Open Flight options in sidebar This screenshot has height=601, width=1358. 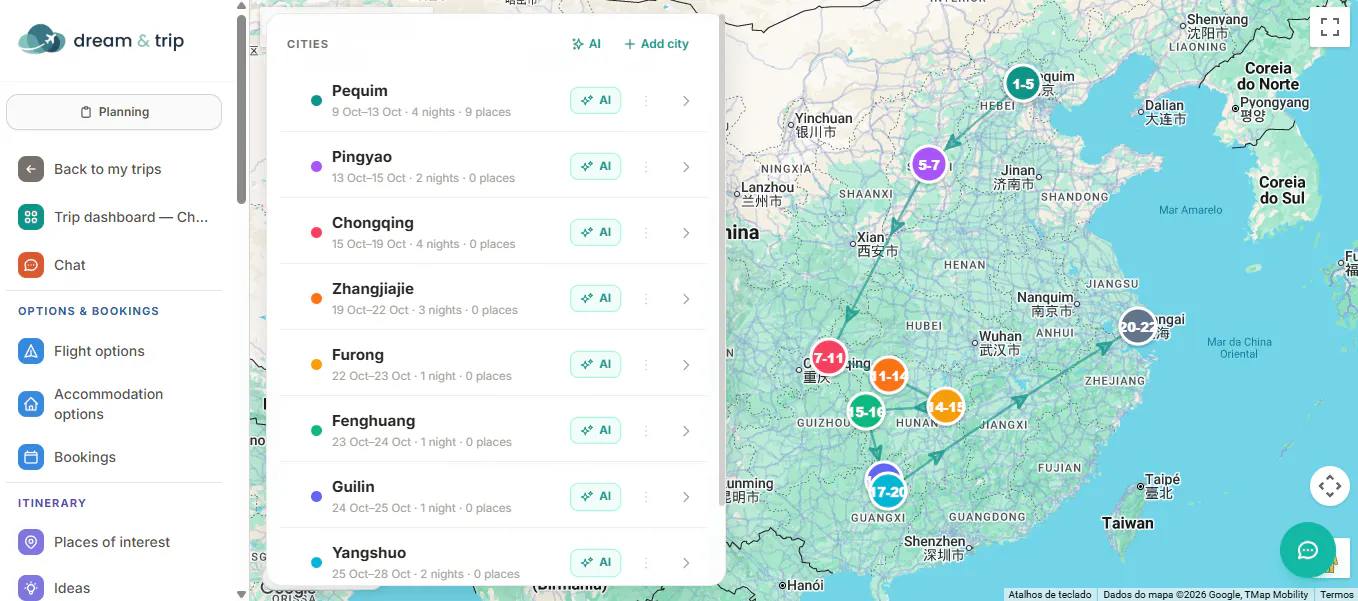(x=114, y=351)
